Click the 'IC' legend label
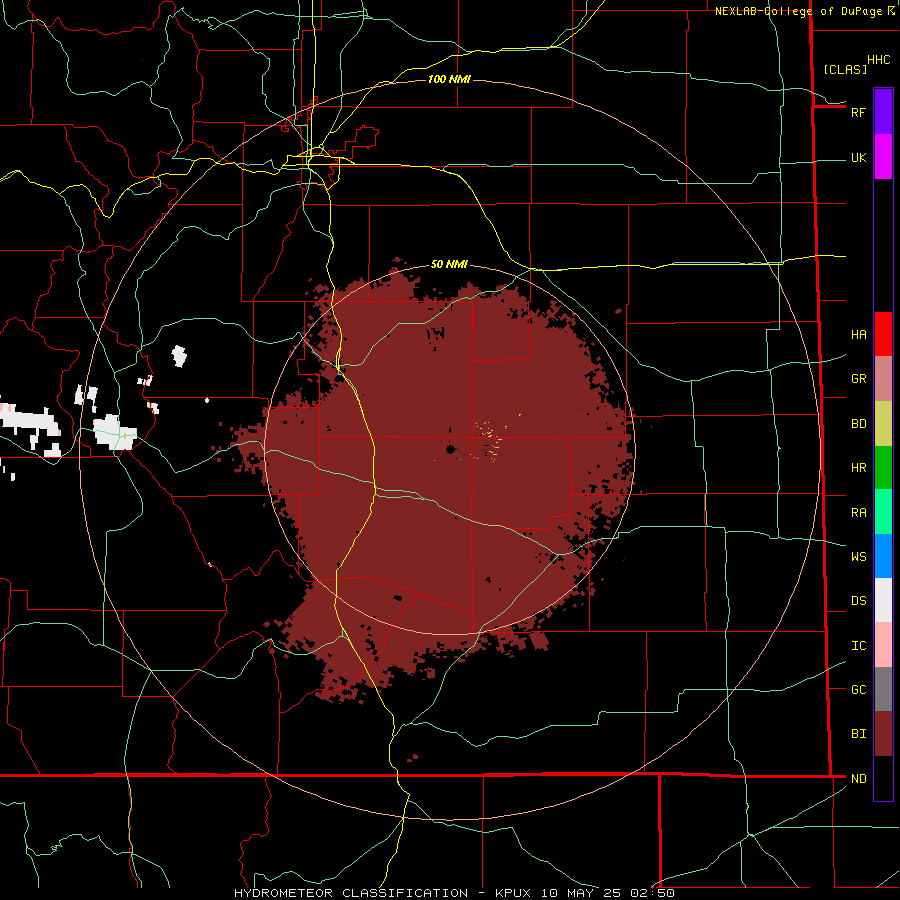This screenshot has height=900, width=900. tap(859, 646)
